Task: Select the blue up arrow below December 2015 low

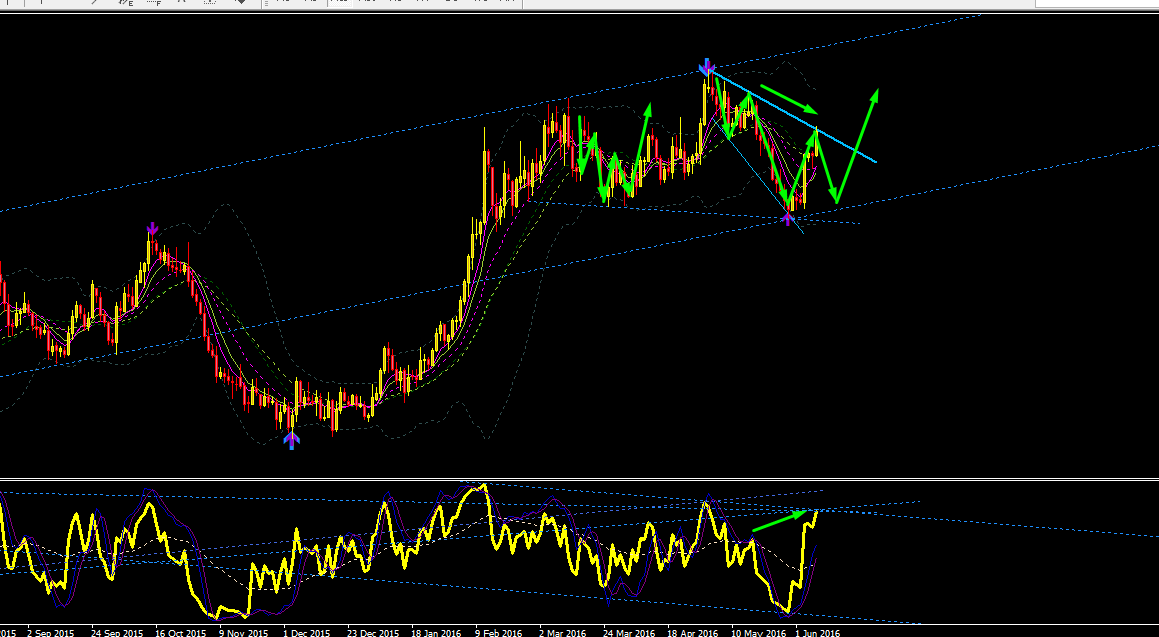Action: pos(292,440)
